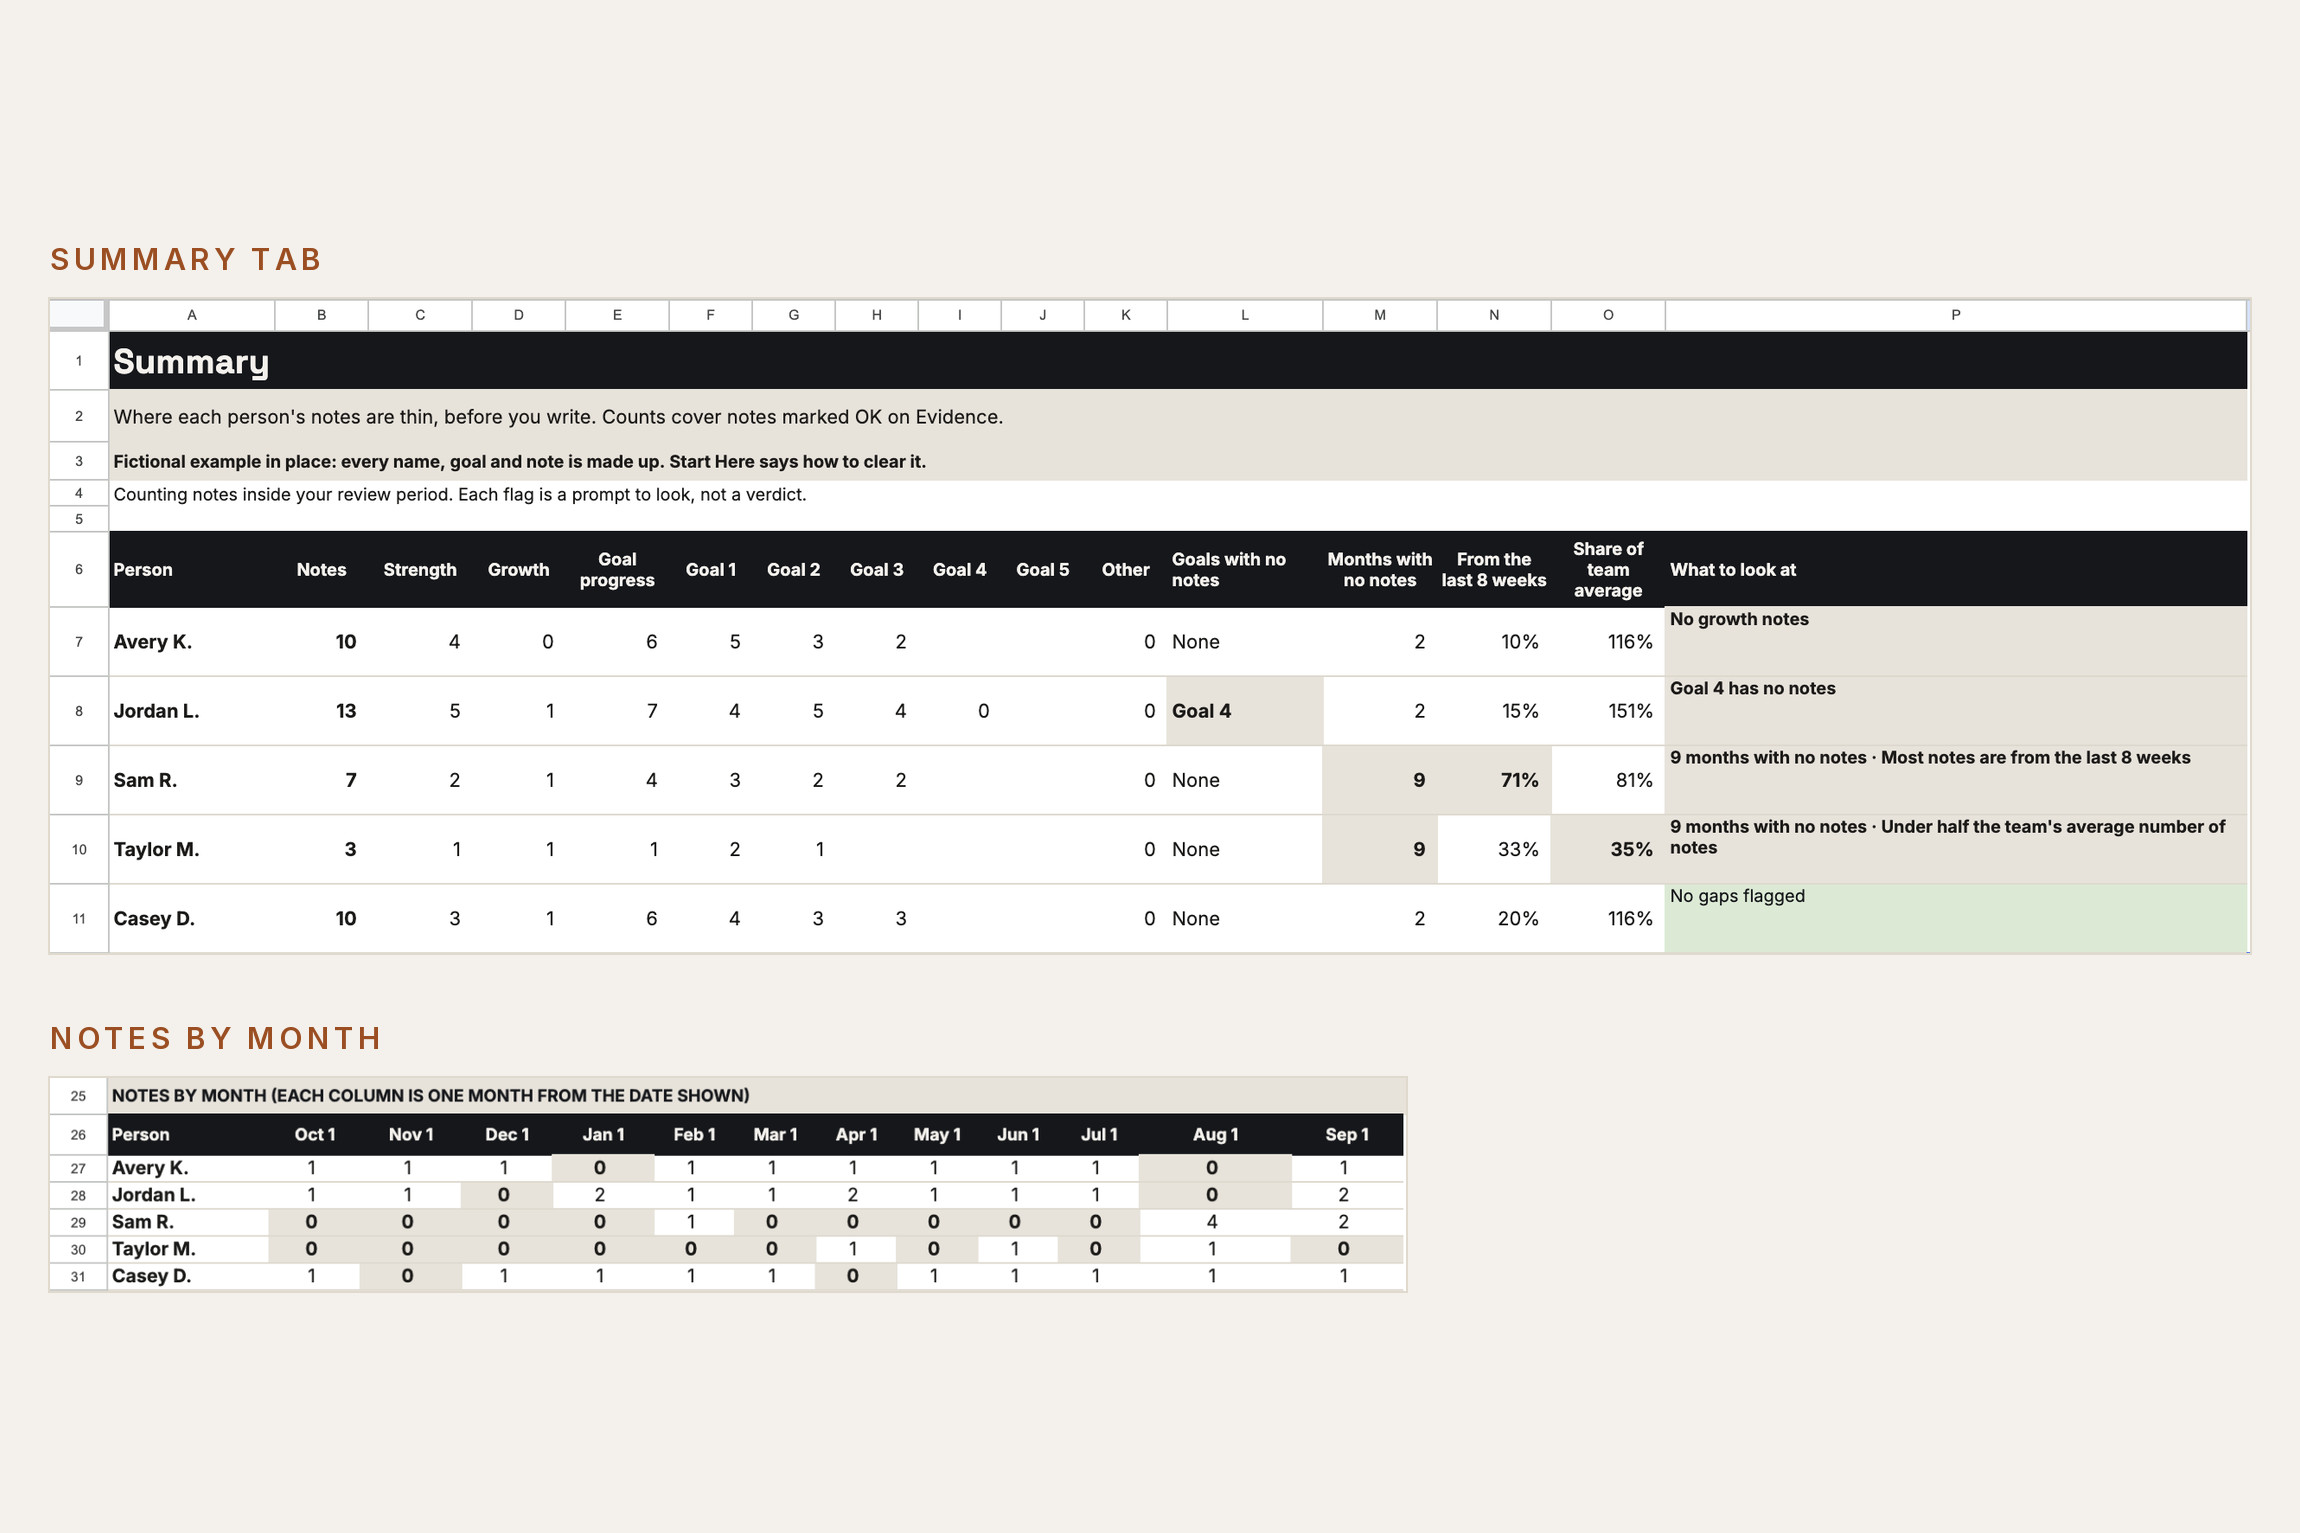This screenshot has height=1533, width=2300.
Task: Click the 'Goal 4 has no notes' cell
Action: [x=1955, y=711]
